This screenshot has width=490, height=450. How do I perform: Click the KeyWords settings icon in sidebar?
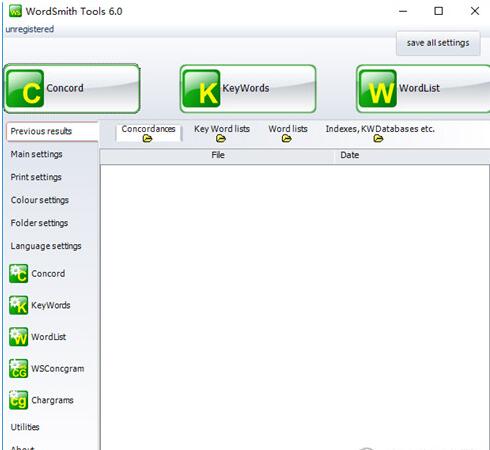[18, 305]
